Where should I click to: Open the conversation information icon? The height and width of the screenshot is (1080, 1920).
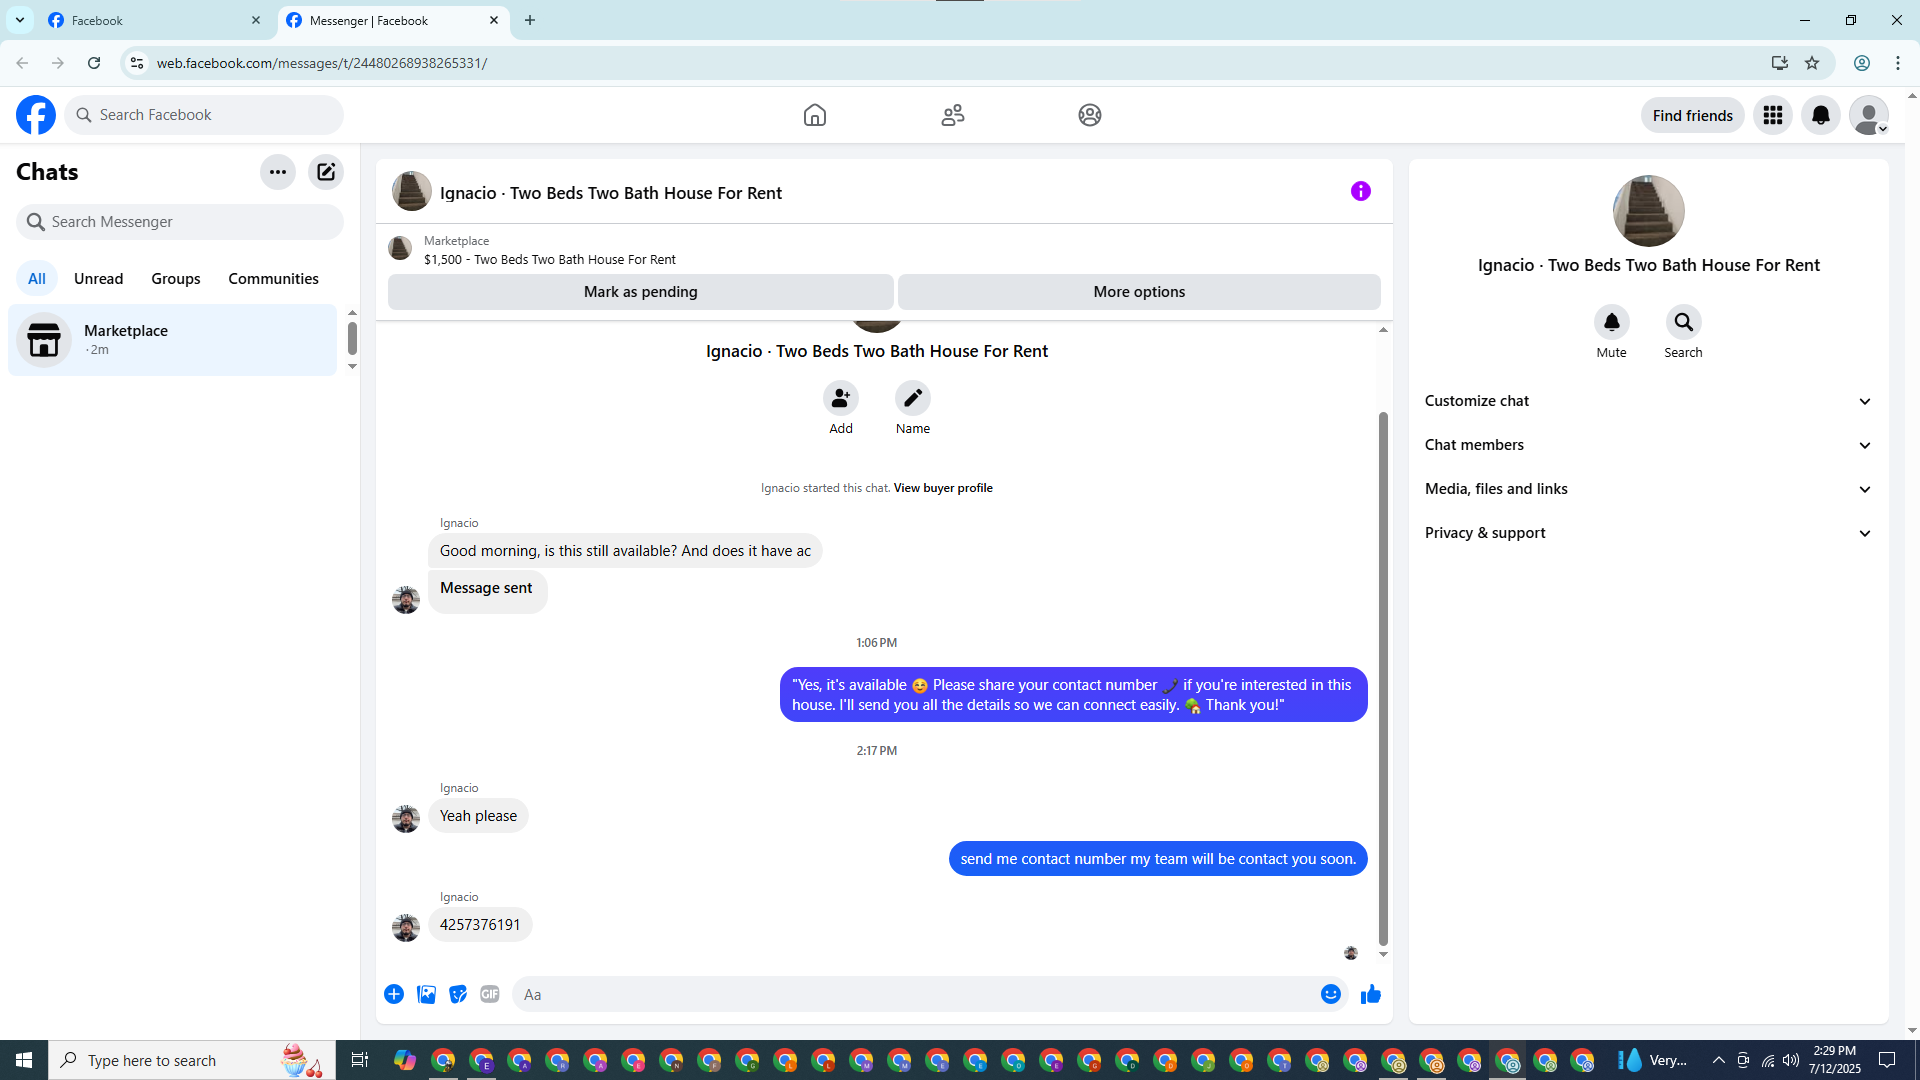click(1360, 191)
